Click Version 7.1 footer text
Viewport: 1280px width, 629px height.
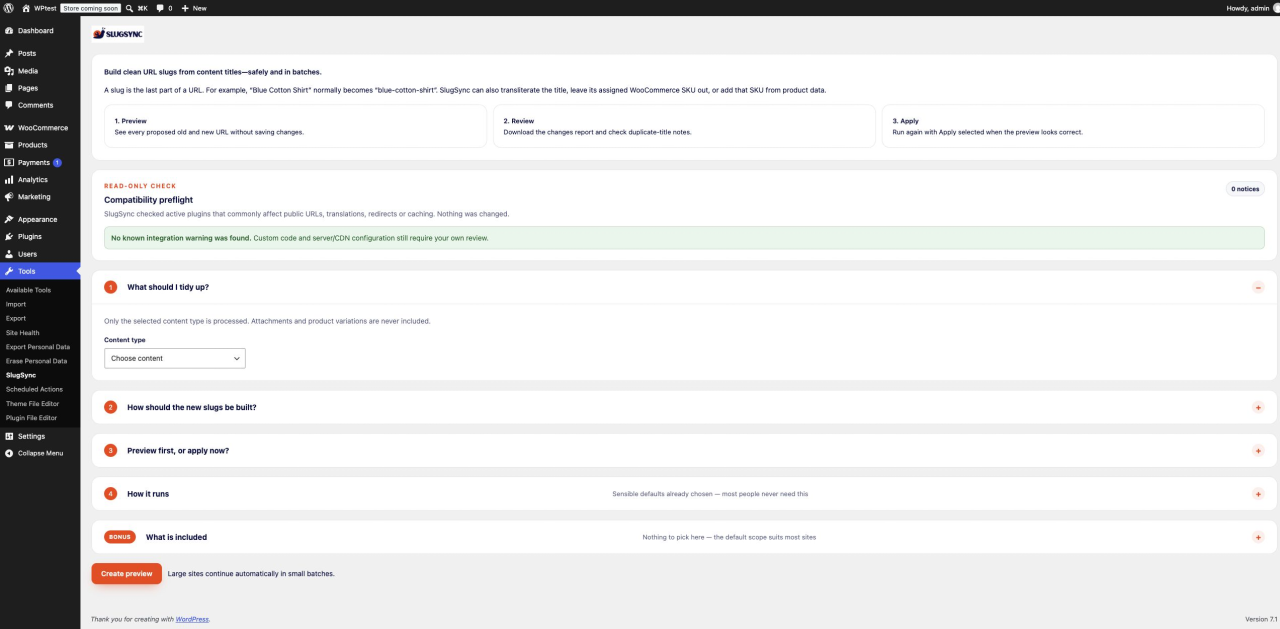coord(1260,619)
